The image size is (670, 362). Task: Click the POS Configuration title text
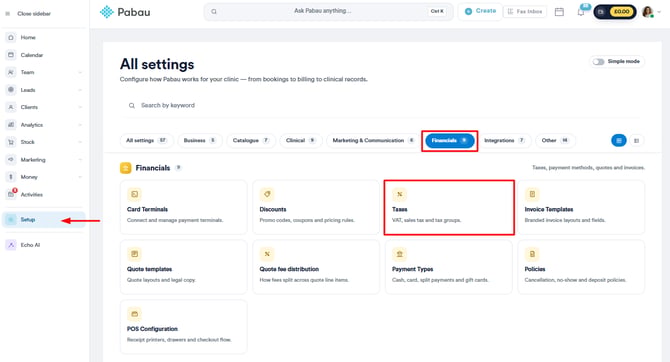152,329
